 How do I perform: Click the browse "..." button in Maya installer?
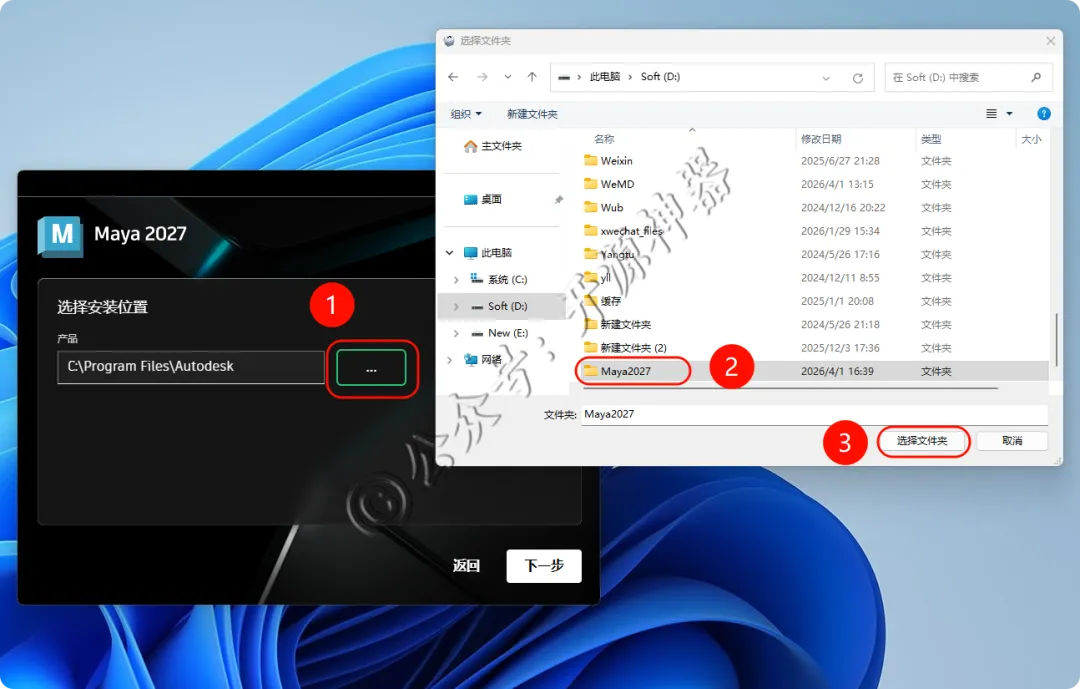pyautogui.click(x=371, y=367)
